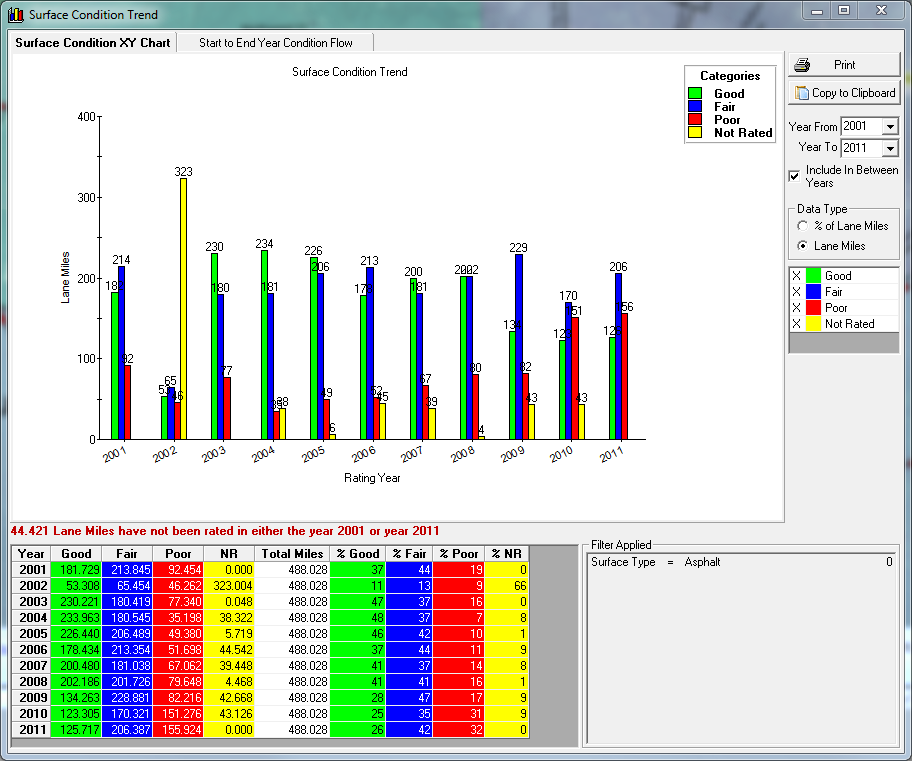Screen dimensions: 912x761
Task: Click the Total Miles column header
Action: 292,554
